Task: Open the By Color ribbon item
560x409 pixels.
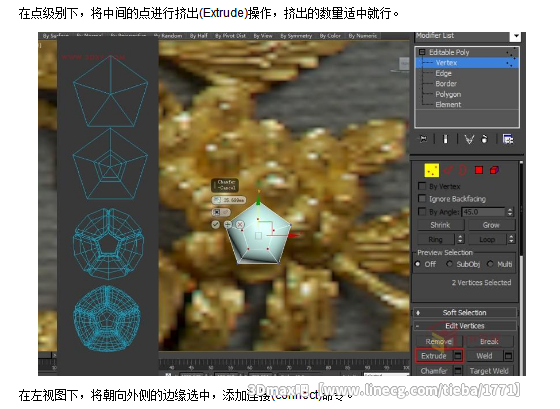Action: [330, 36]
